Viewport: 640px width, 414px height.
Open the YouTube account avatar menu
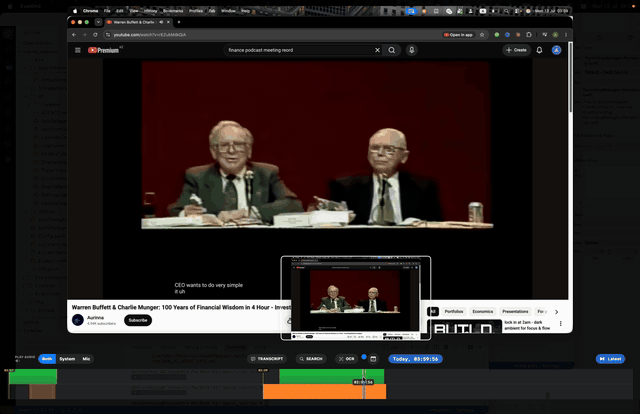coord(556,50)
